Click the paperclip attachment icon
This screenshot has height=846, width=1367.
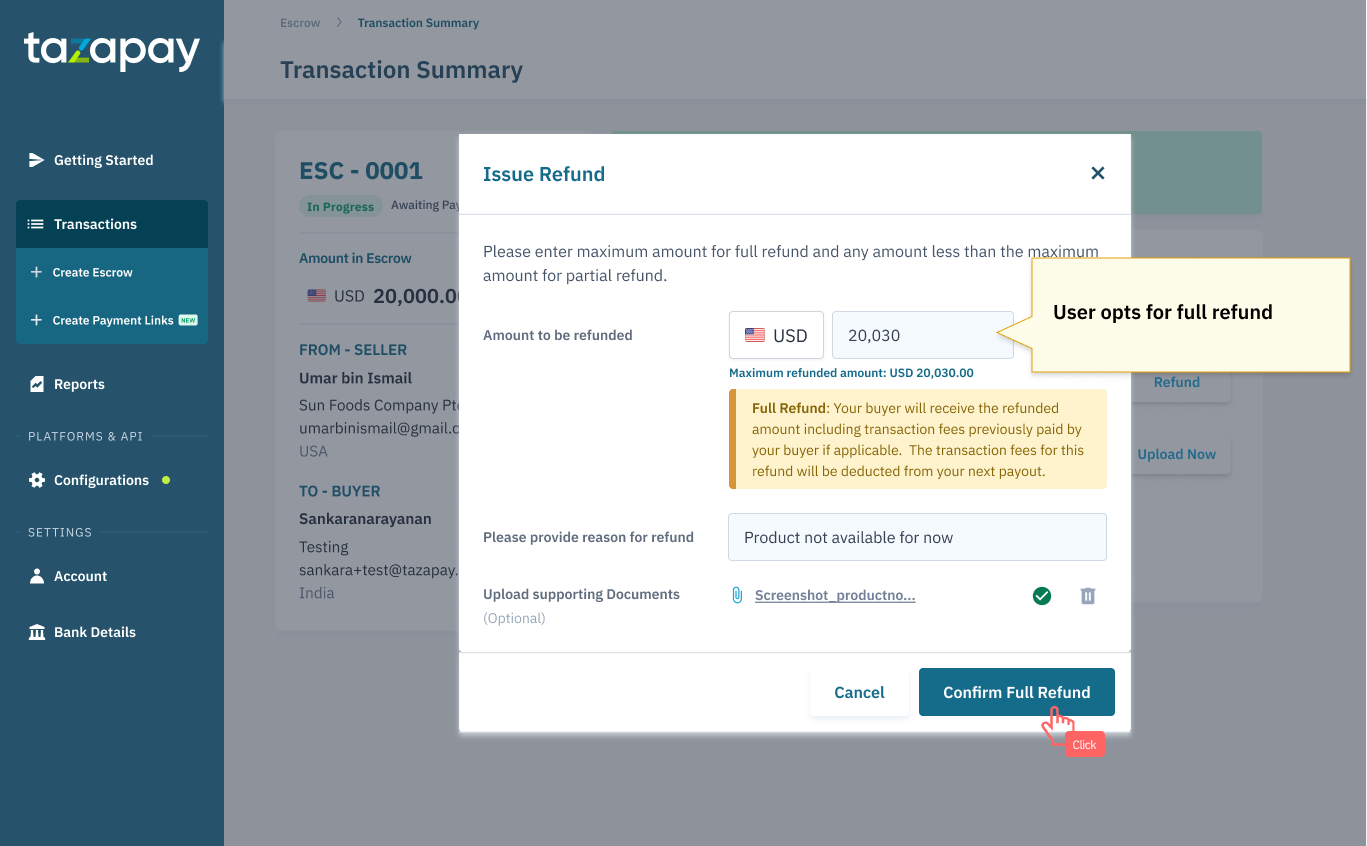[x=738, y=594]
